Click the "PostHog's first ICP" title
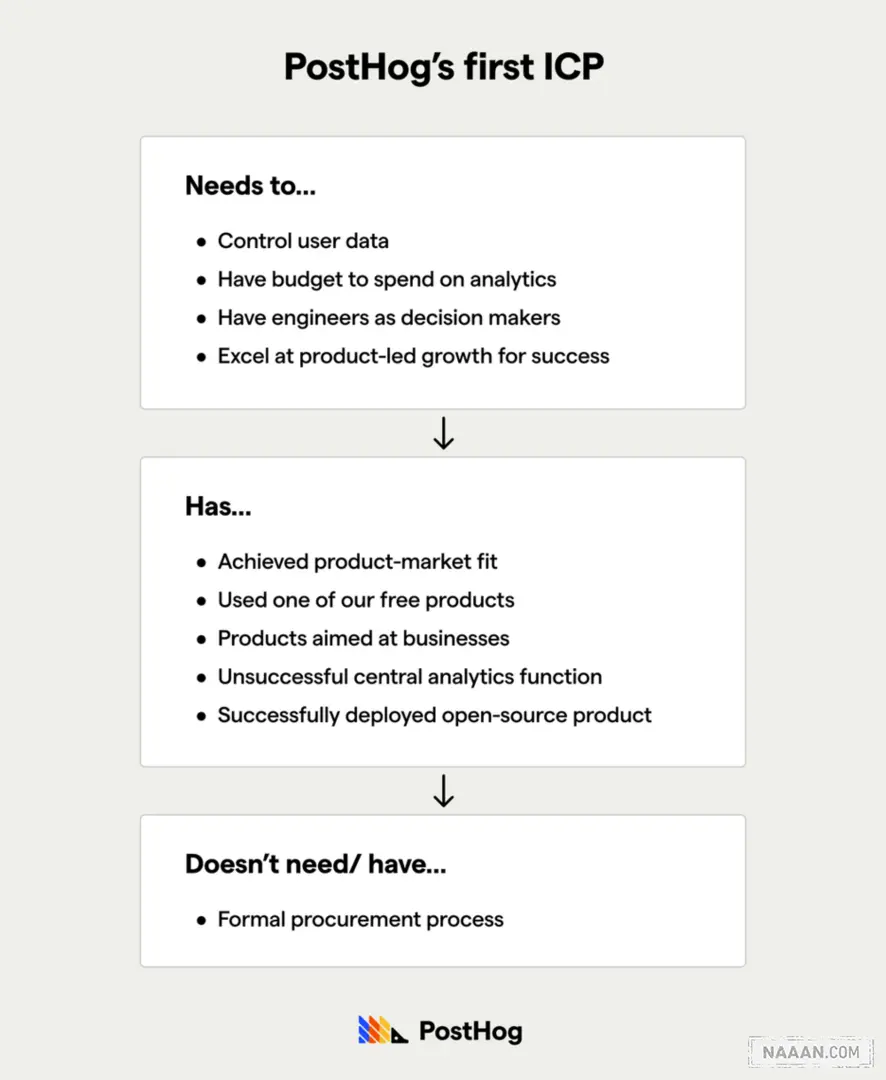The height and width of the screenshot is (1080, 886). 443,67
